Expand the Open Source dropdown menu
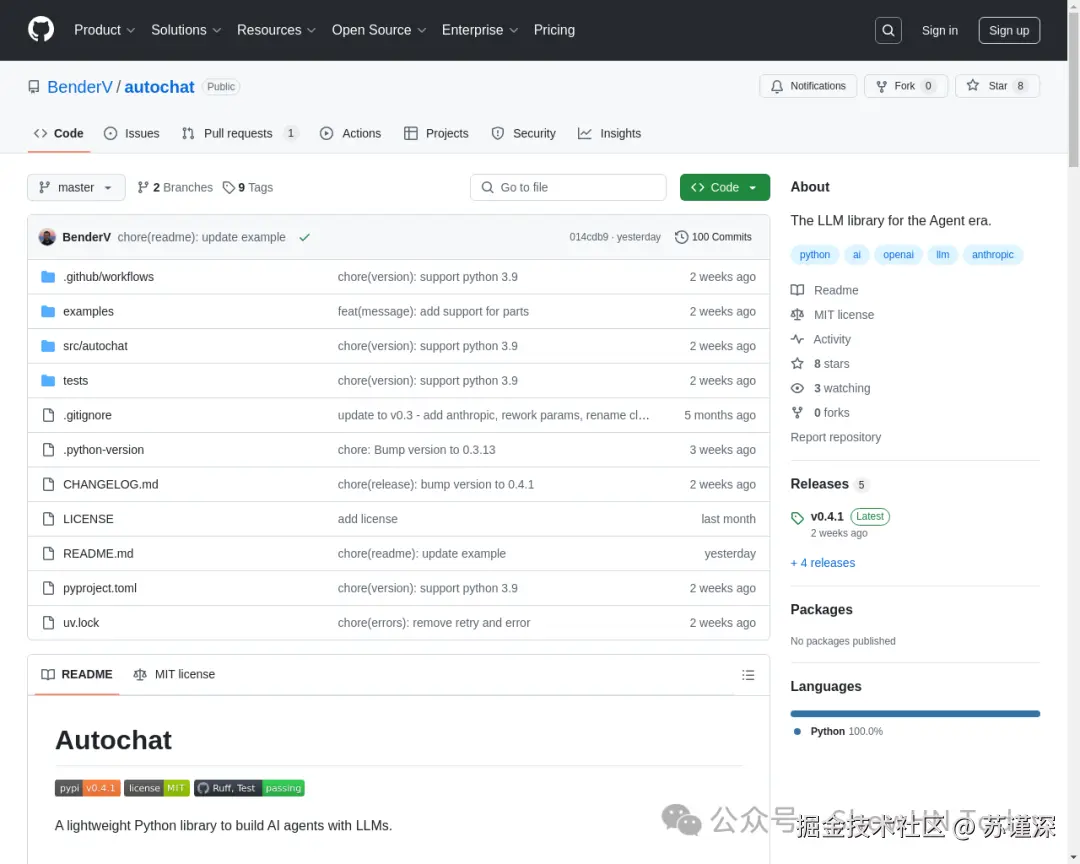 [x=379, y=30]
